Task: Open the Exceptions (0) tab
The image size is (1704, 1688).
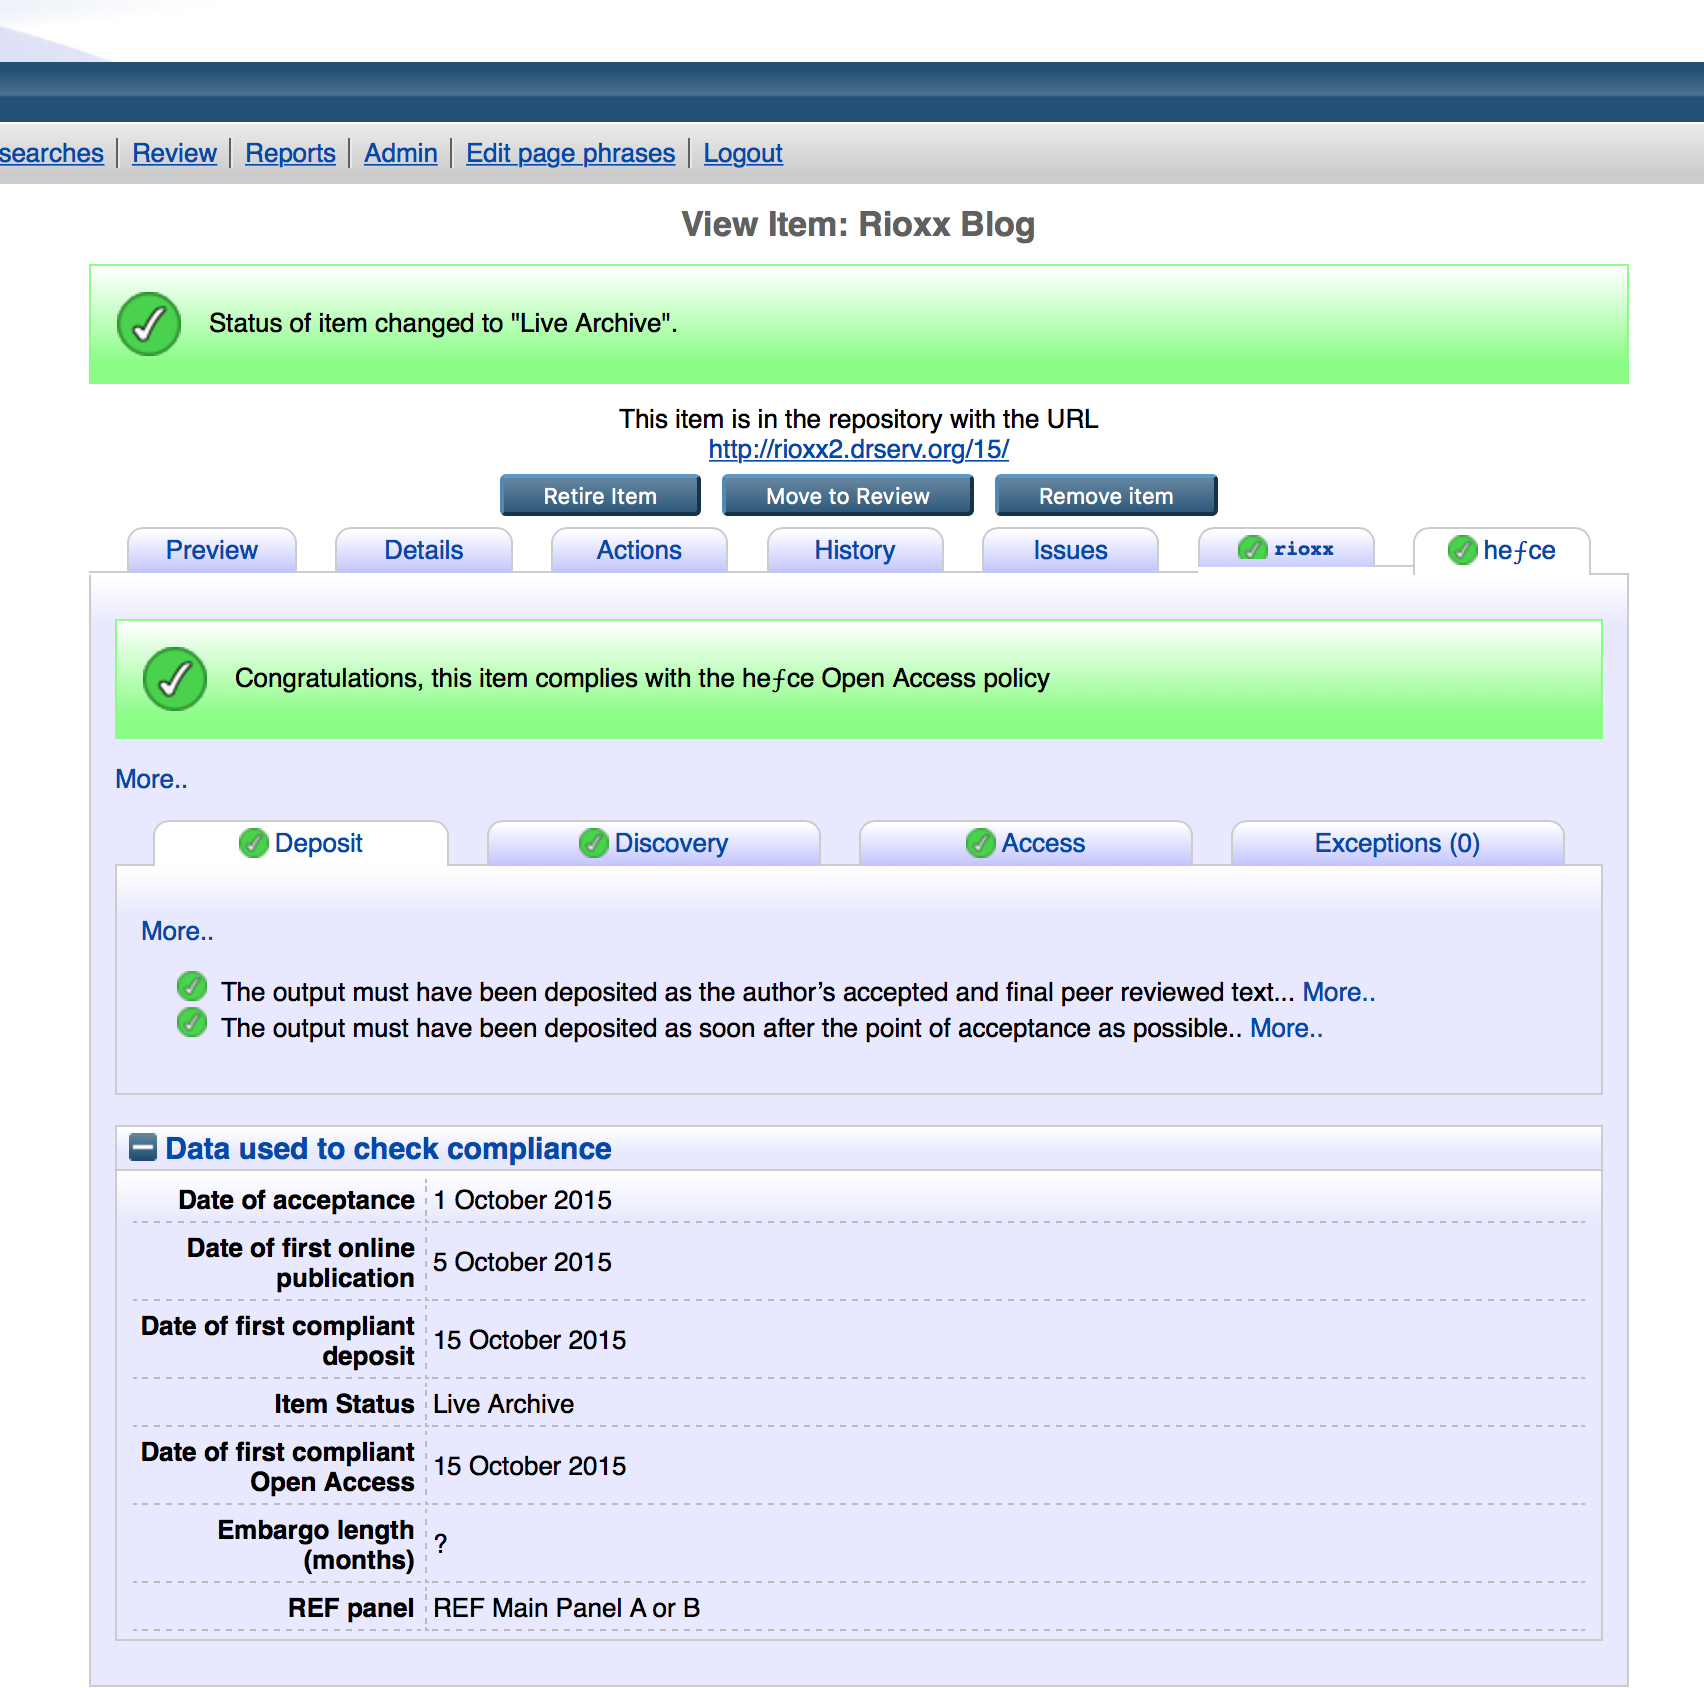Action: pyautogui.click(x=1396, y=843)
